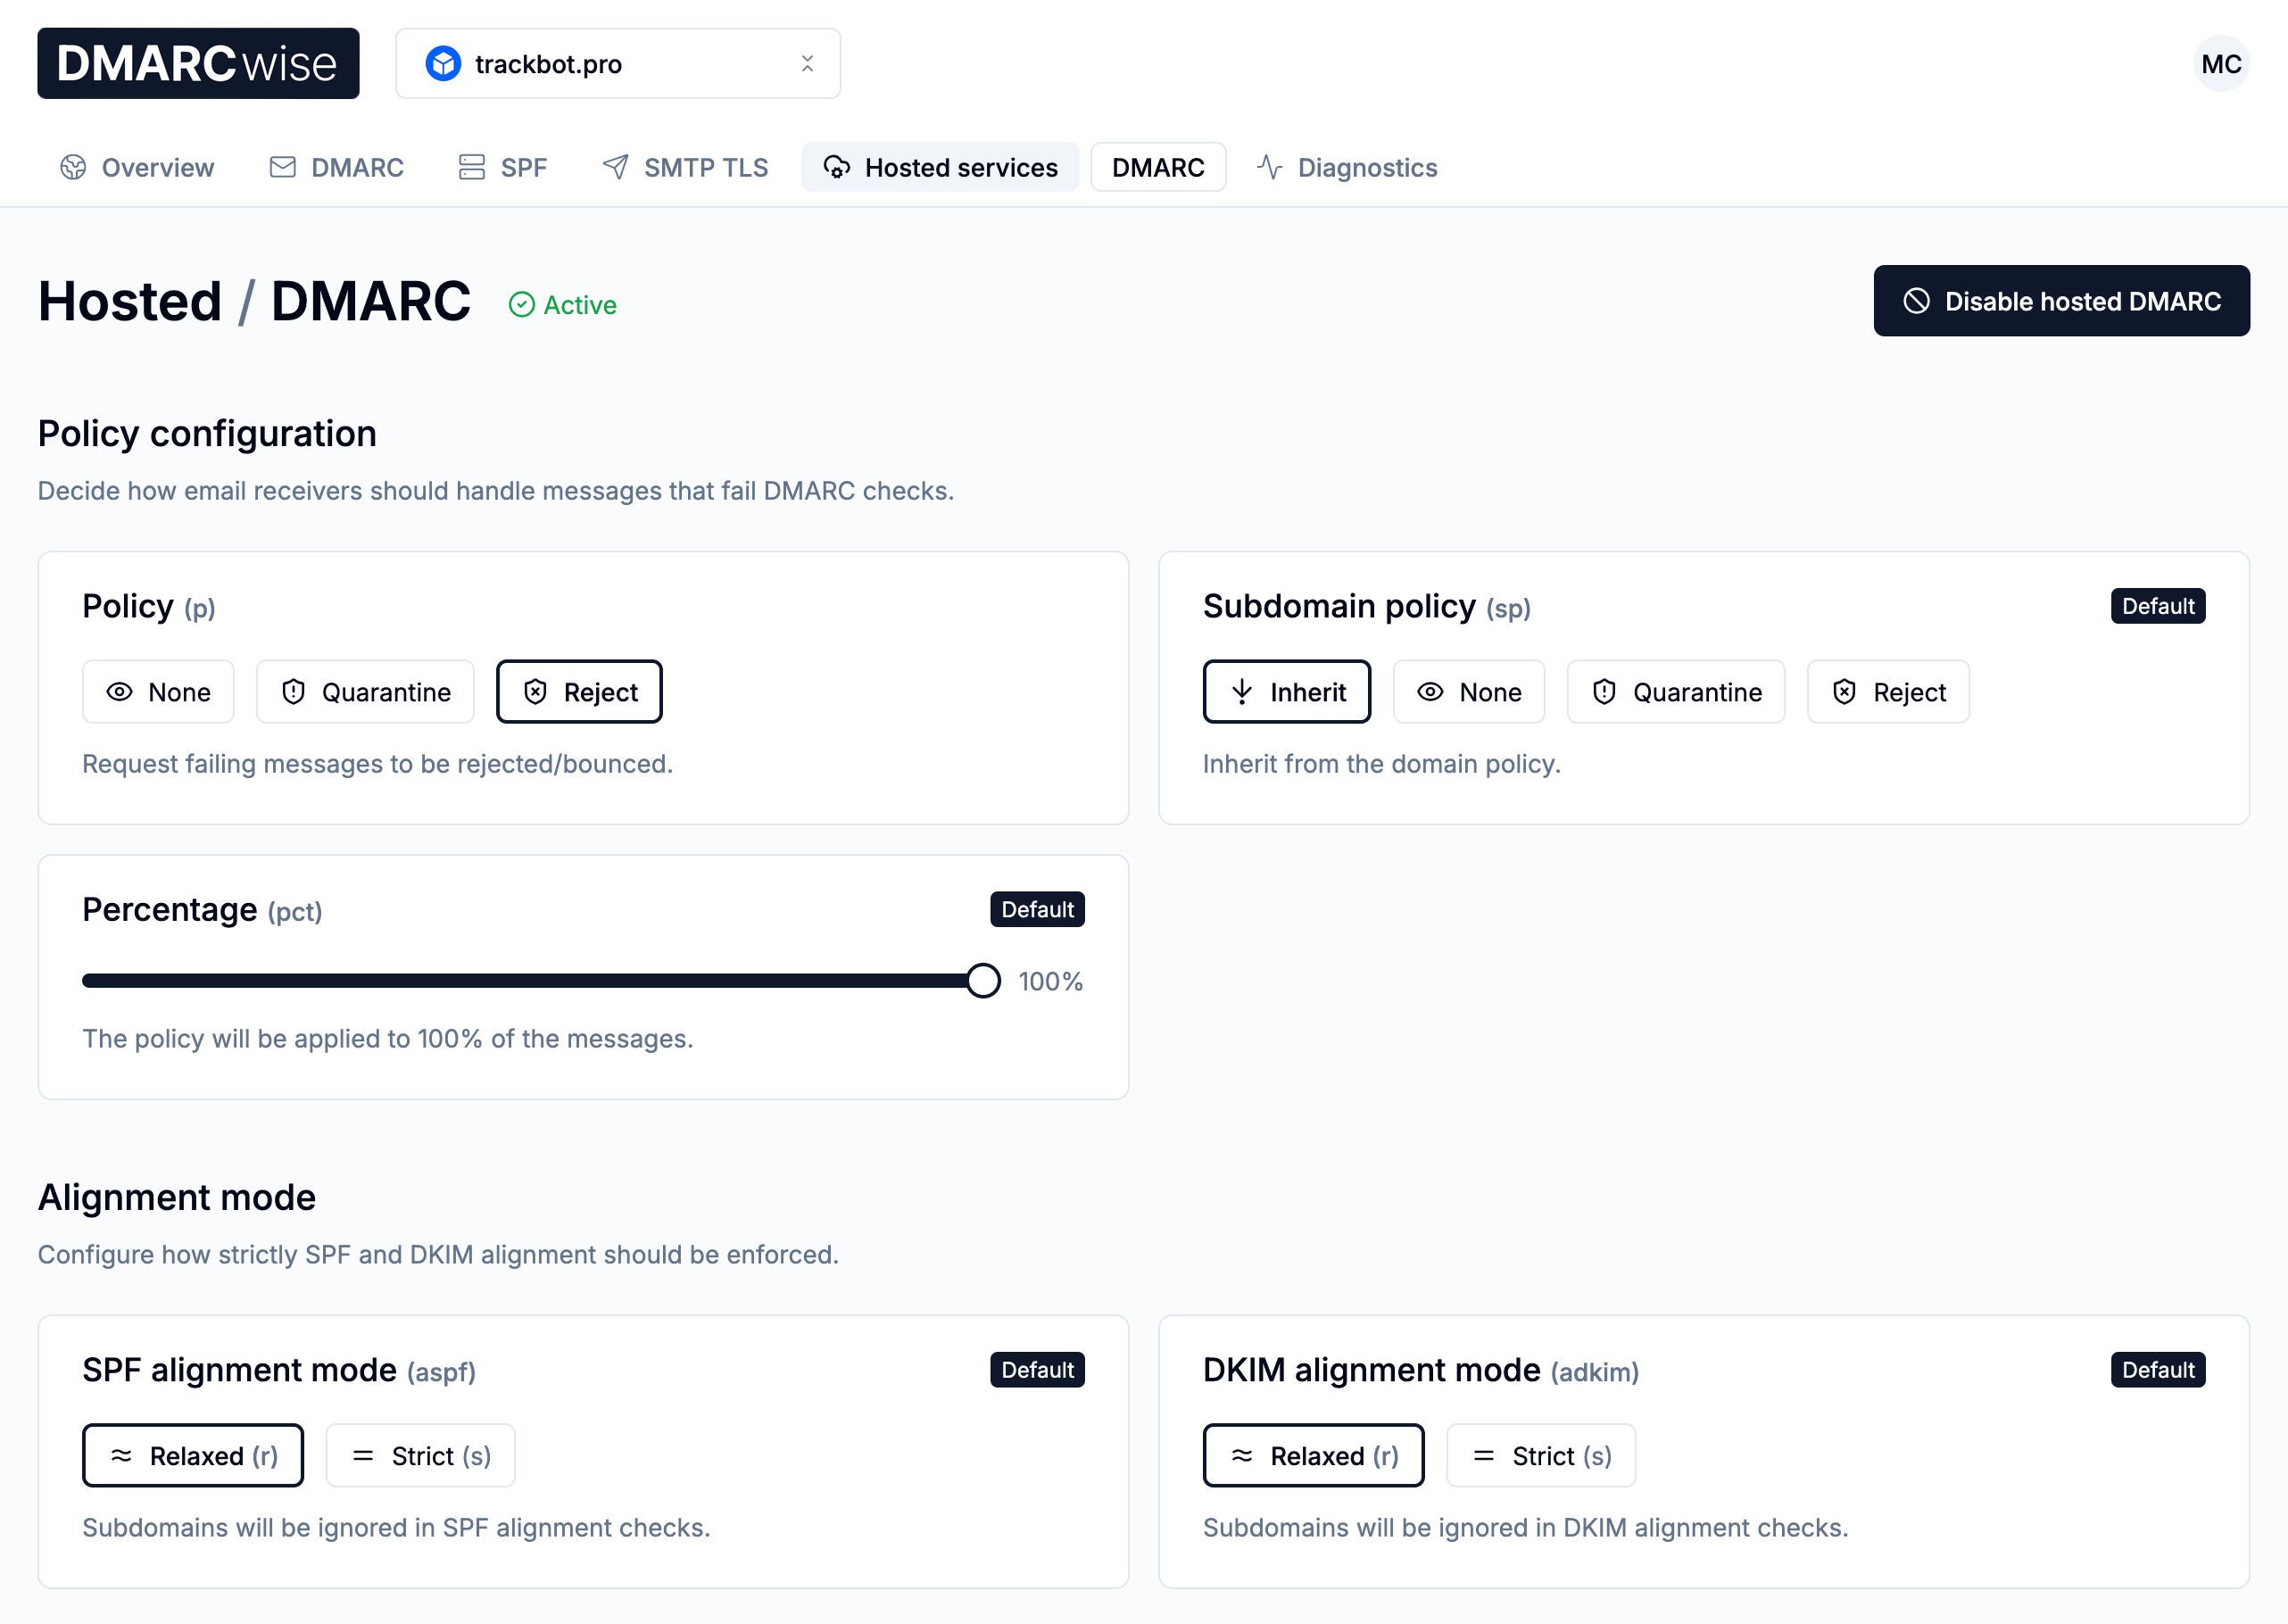Set domain policy to Quarantine
This screenshot has width=2288, height=1624.
(364, 691)
